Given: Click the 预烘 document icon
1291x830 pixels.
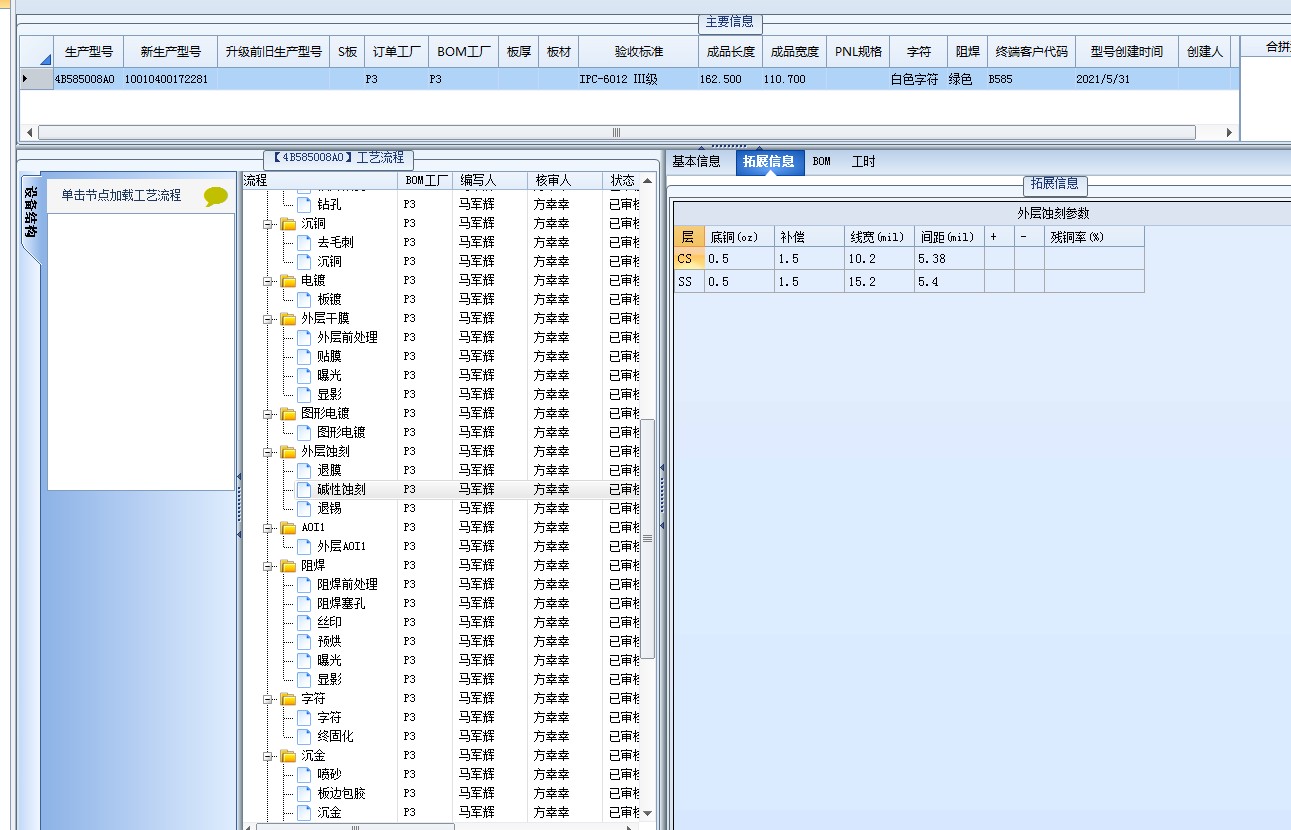Looking at the screenshot, I should click(304, 641).
